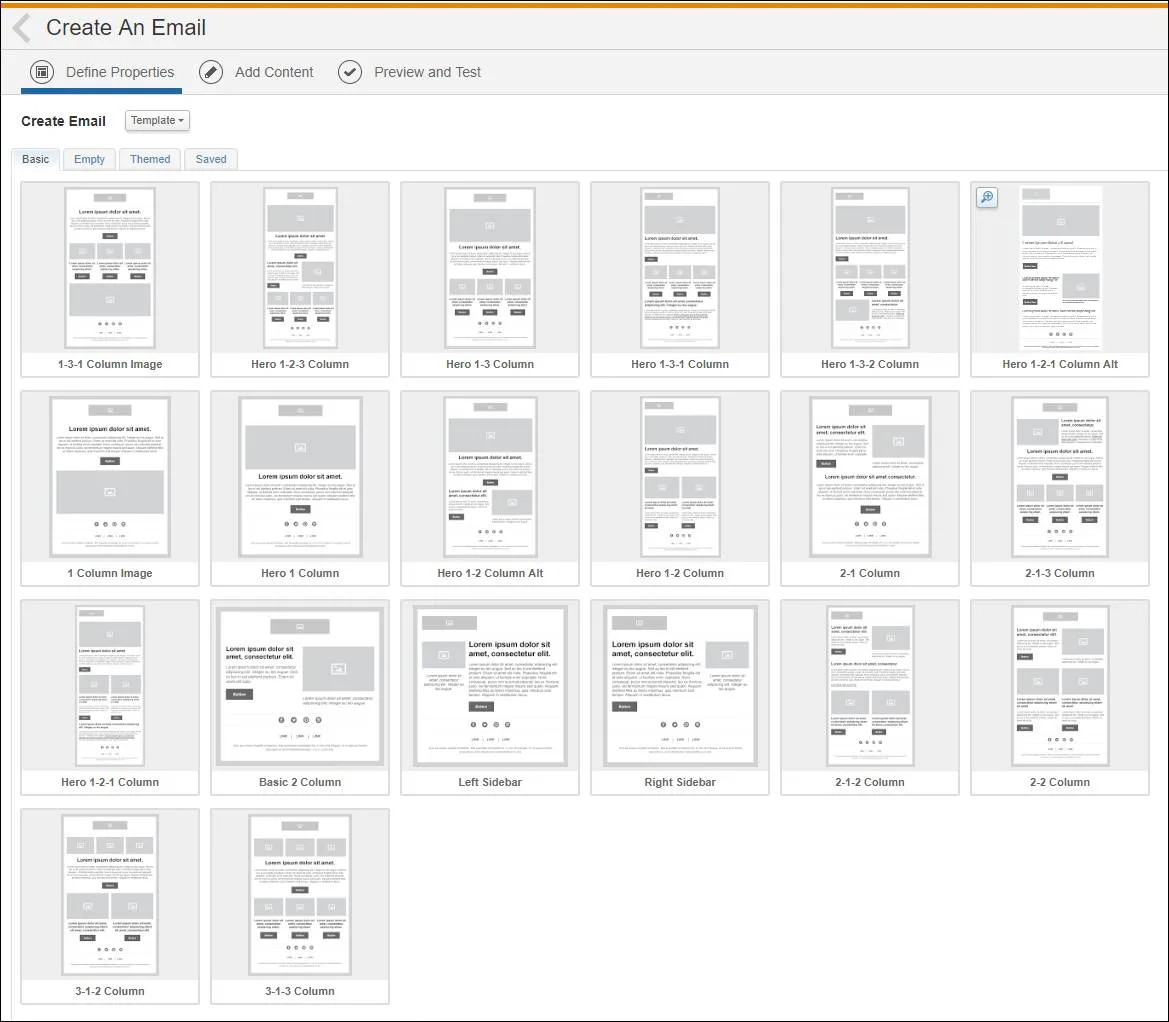This screenshot has height=1022, width=1169.
Task: Go back using the left chevron arrow
Action: pyautogui.click(x=22, y=28)
